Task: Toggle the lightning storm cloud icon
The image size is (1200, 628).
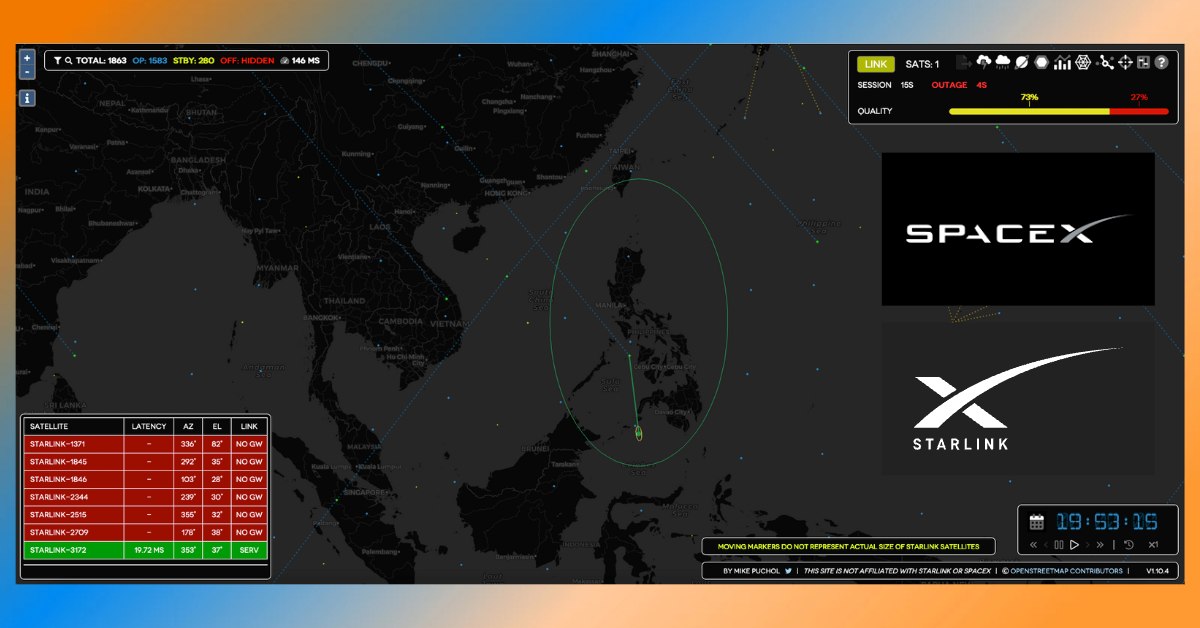Action: click(983, 63)
